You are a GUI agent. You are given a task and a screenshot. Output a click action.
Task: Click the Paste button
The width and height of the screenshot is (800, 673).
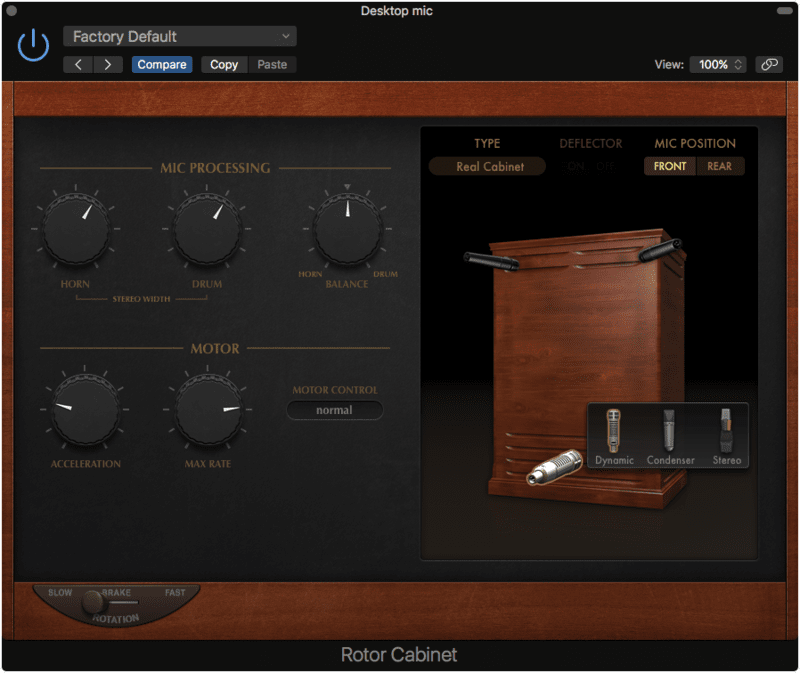coord(272,64)
